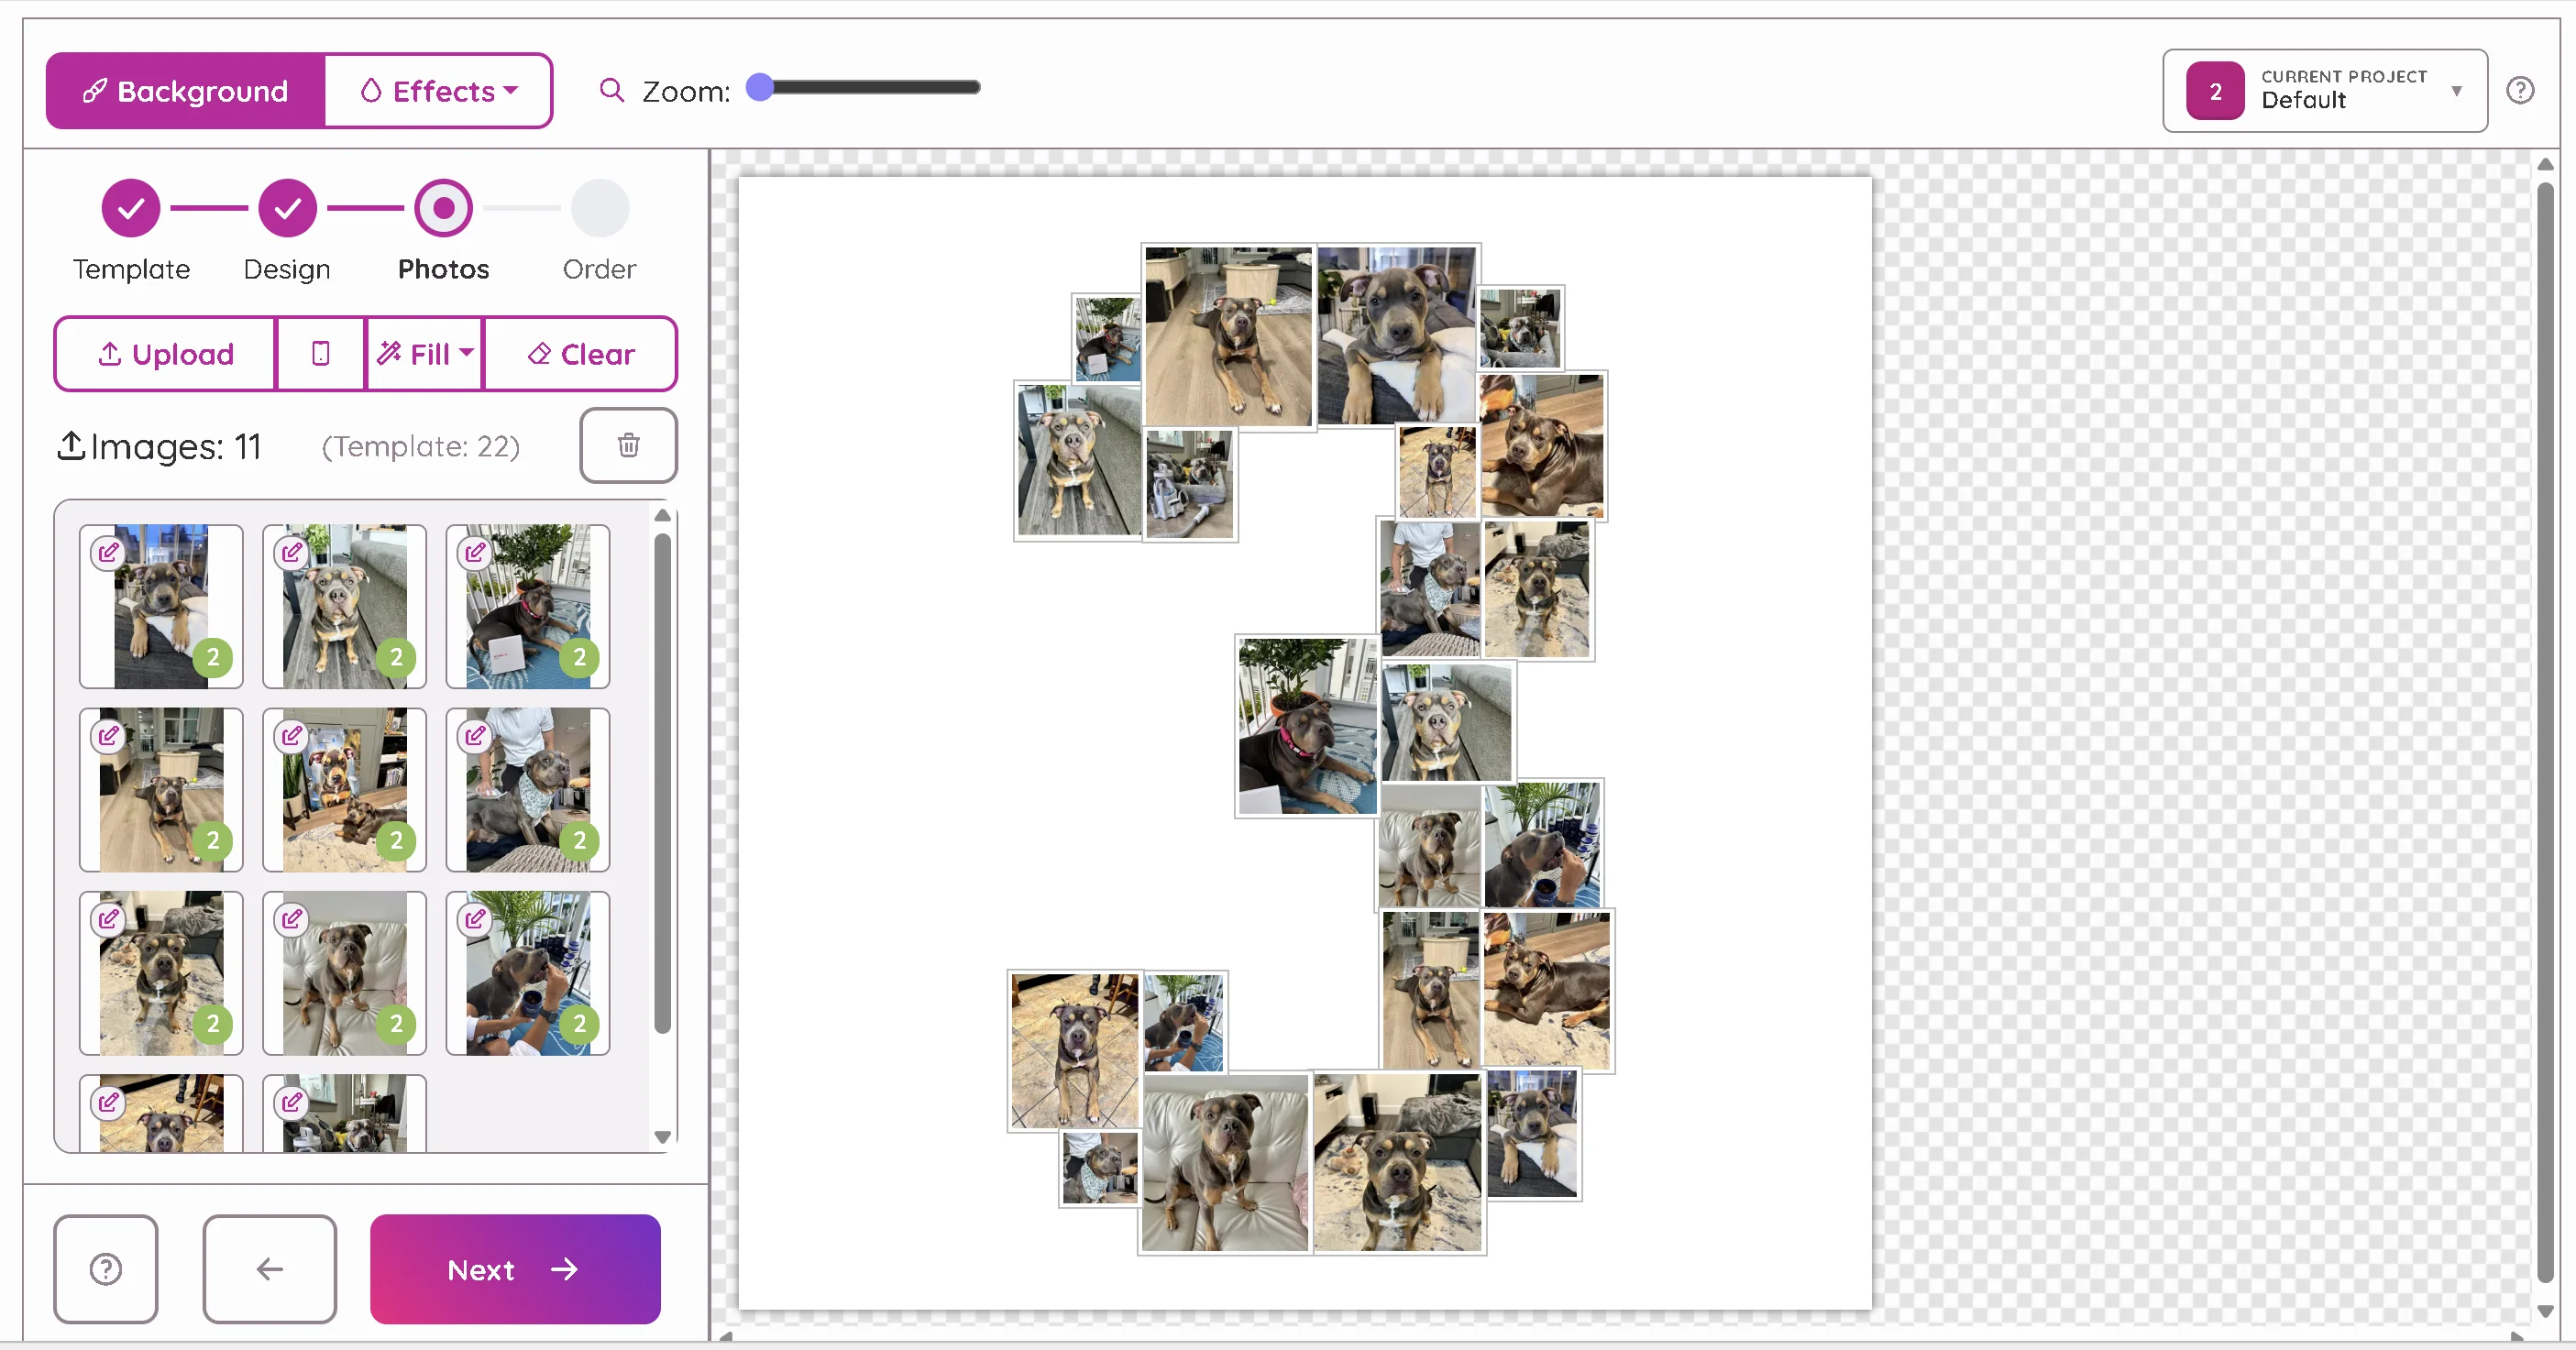This screenshot has height=1350, width=2576.
Task: Click the help button at bottom left
Action: point(106,1269)
